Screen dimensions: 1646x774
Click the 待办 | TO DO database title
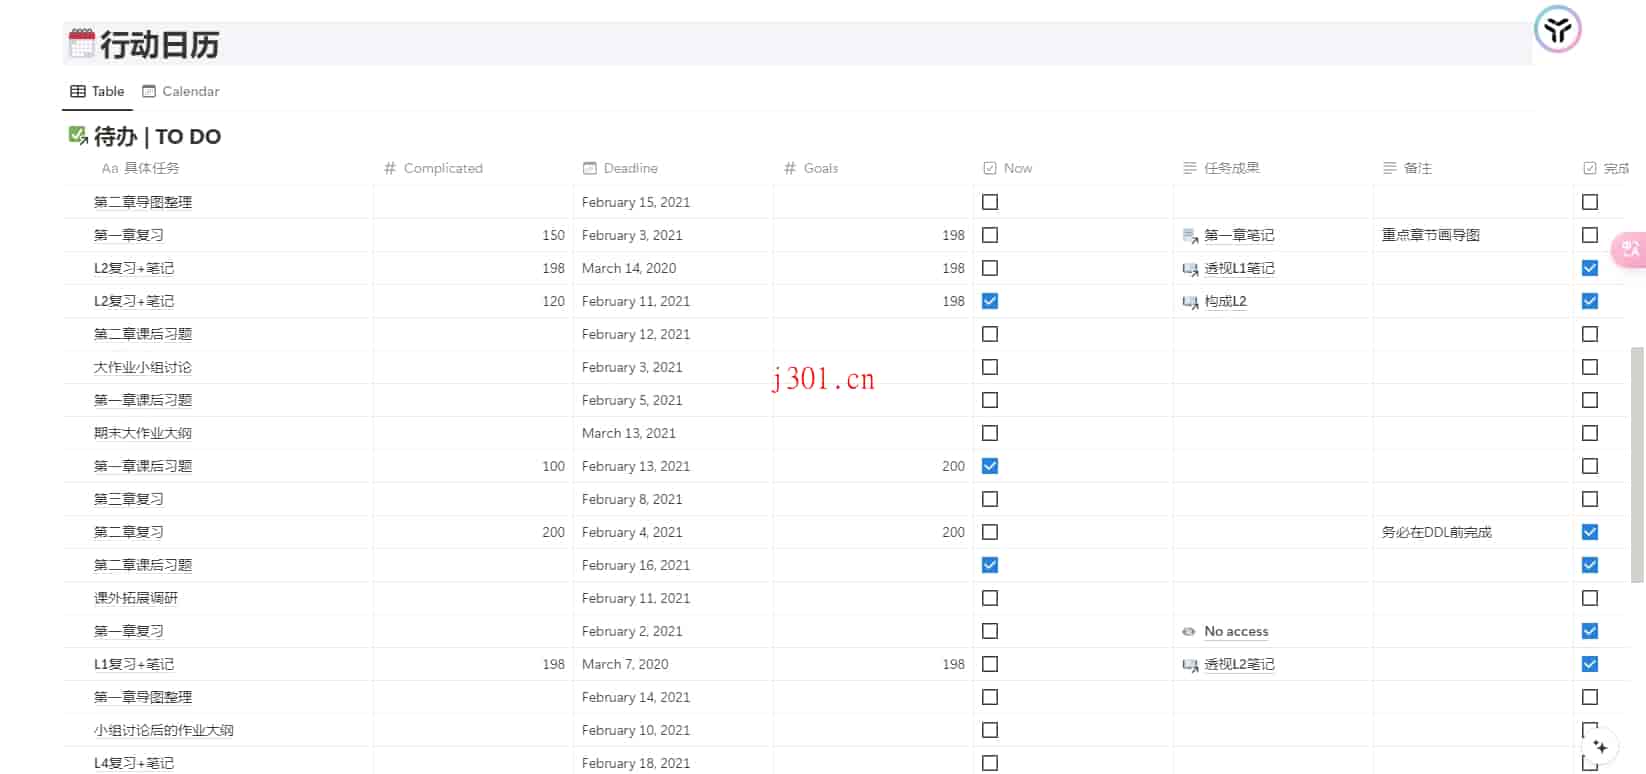[x=157, y=136]
